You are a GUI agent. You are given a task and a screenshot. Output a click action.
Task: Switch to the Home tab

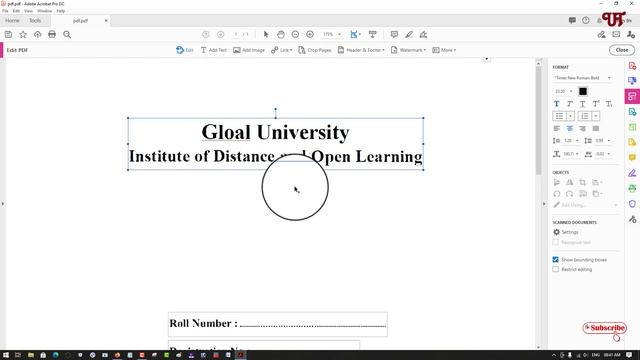tap(12, 20)
